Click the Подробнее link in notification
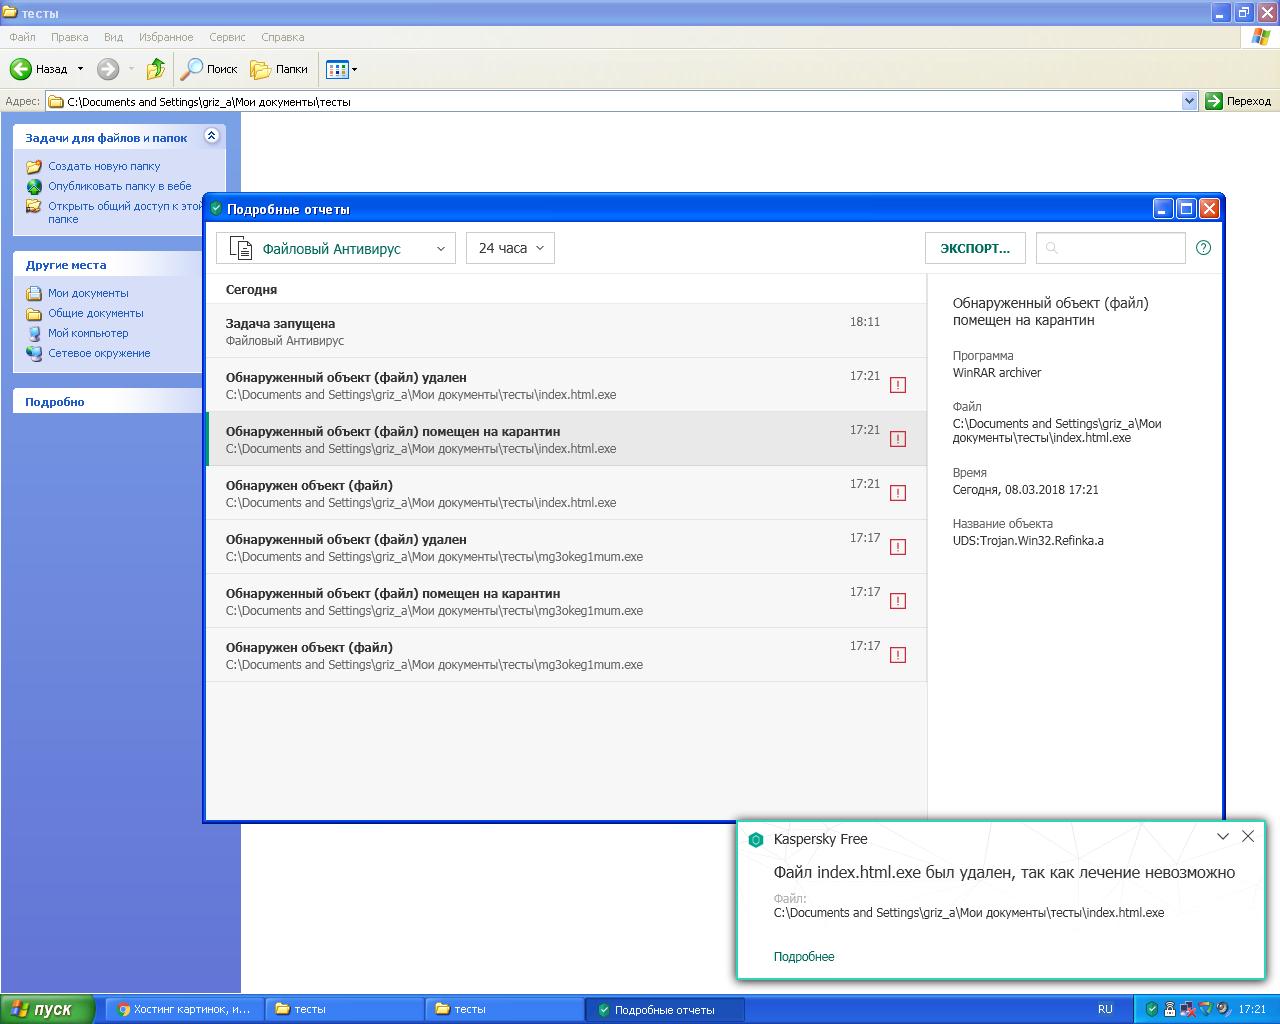Image resolution: width=1280 pixels, height=1024 pixels. 804,956
